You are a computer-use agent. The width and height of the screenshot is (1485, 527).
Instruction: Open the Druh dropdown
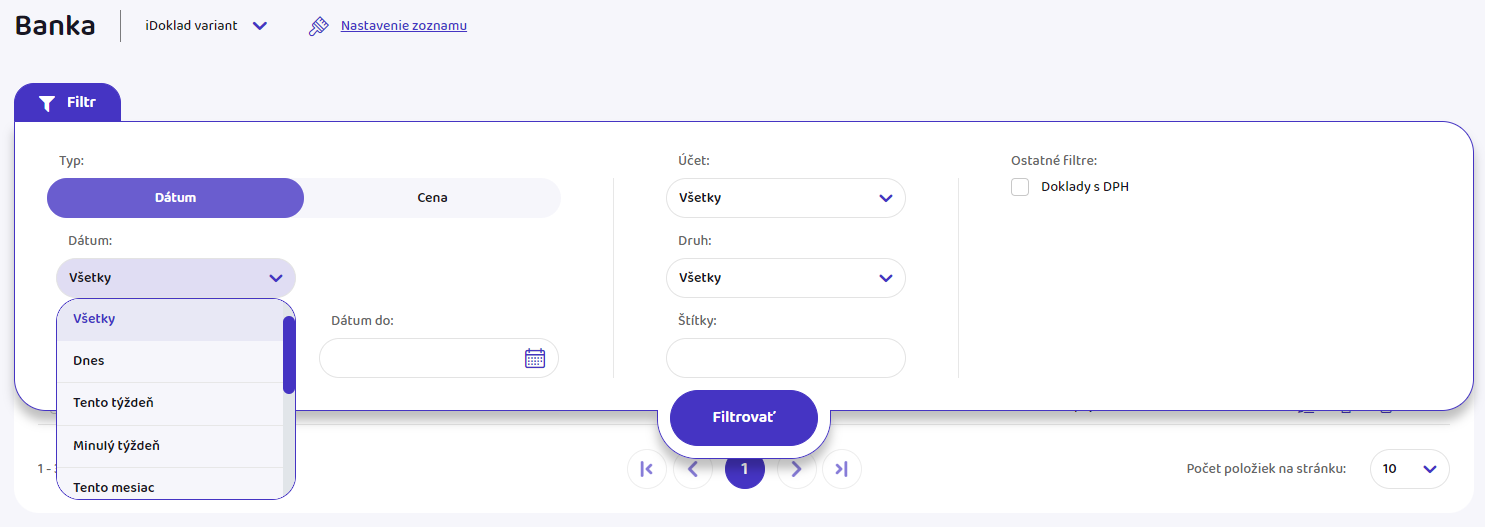point(785,278)
